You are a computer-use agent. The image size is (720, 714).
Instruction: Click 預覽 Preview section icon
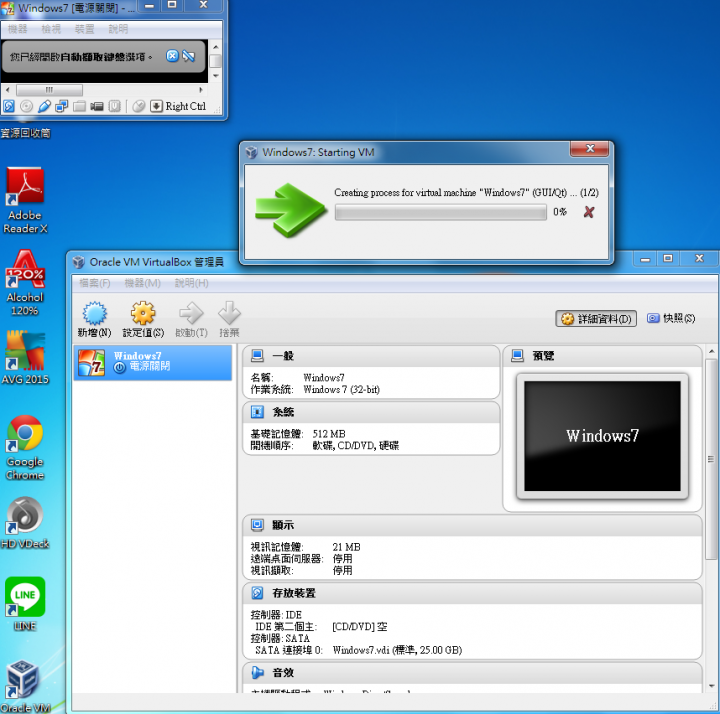[x=518, y=355]
